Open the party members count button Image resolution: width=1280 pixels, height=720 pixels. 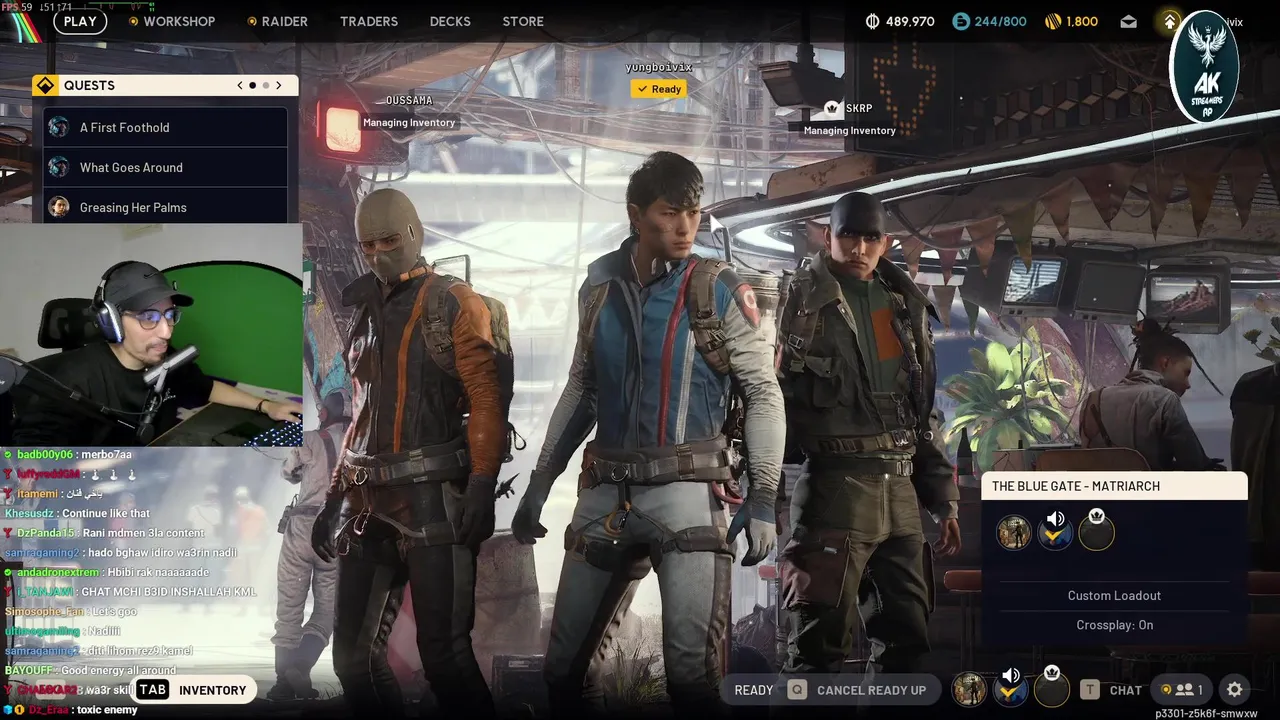click(1181, 690)
